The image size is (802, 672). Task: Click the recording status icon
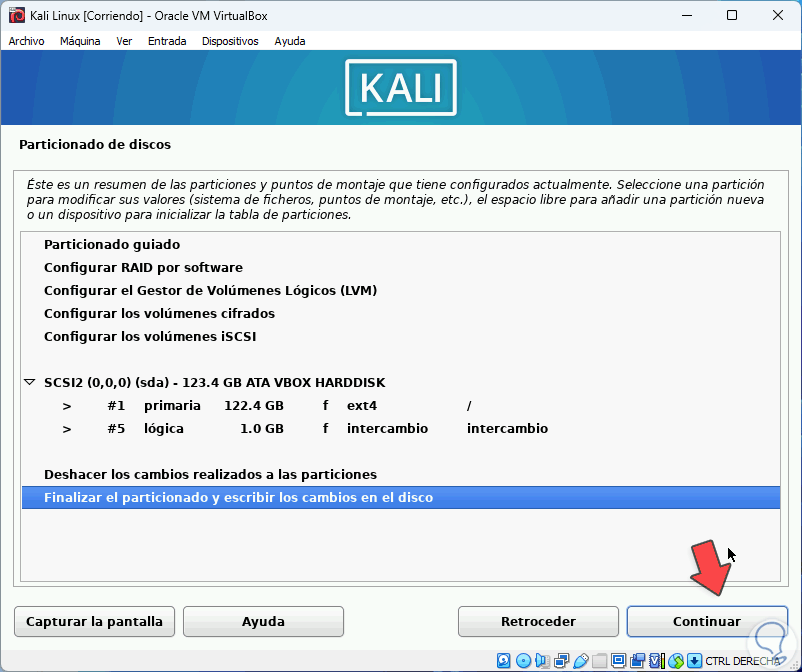(x=637, y=661)
